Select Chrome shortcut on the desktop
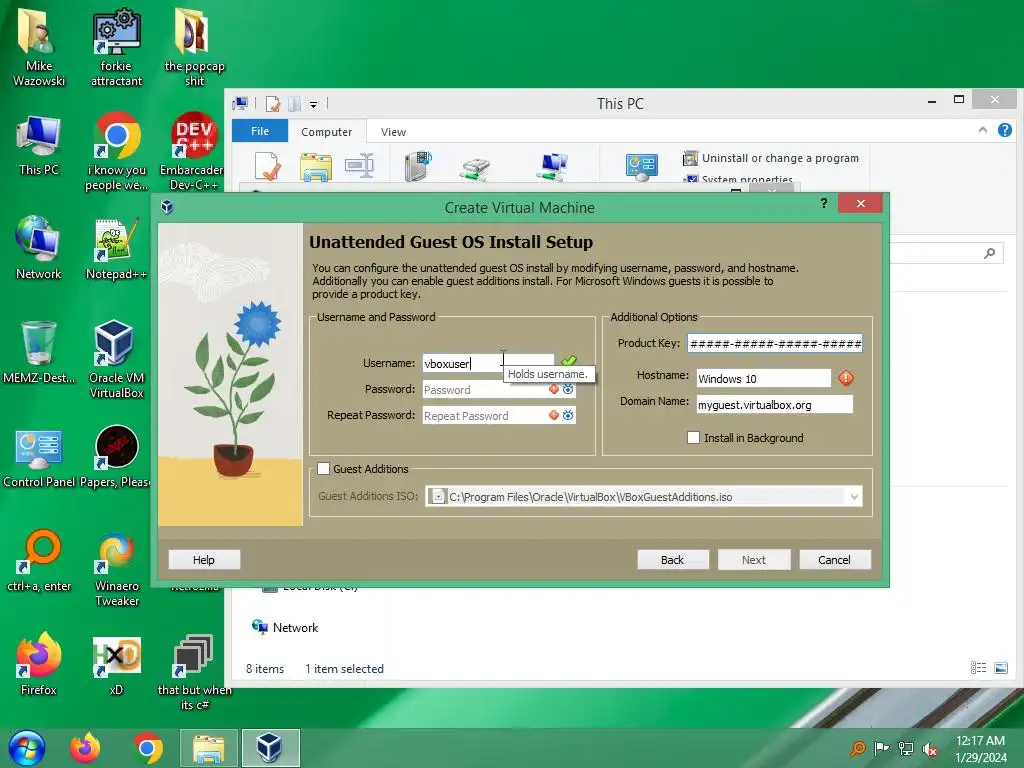 tap(117, 152)
